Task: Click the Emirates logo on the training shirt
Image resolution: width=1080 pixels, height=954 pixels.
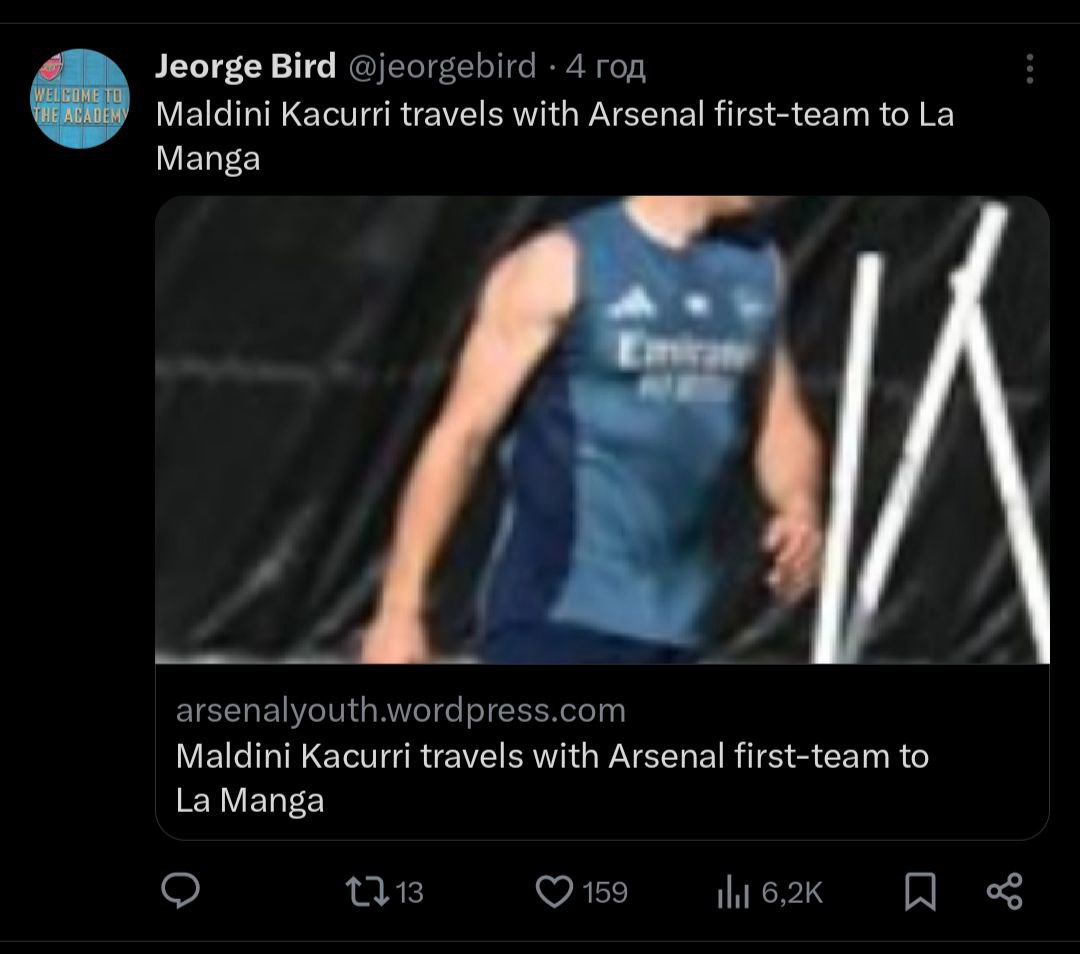Action: coord(686,353)
